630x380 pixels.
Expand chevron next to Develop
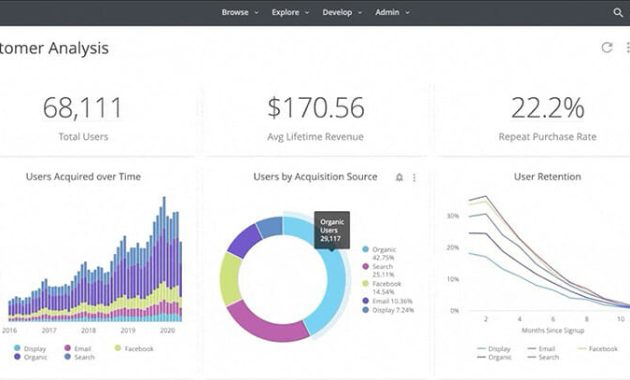coord(360,13)
